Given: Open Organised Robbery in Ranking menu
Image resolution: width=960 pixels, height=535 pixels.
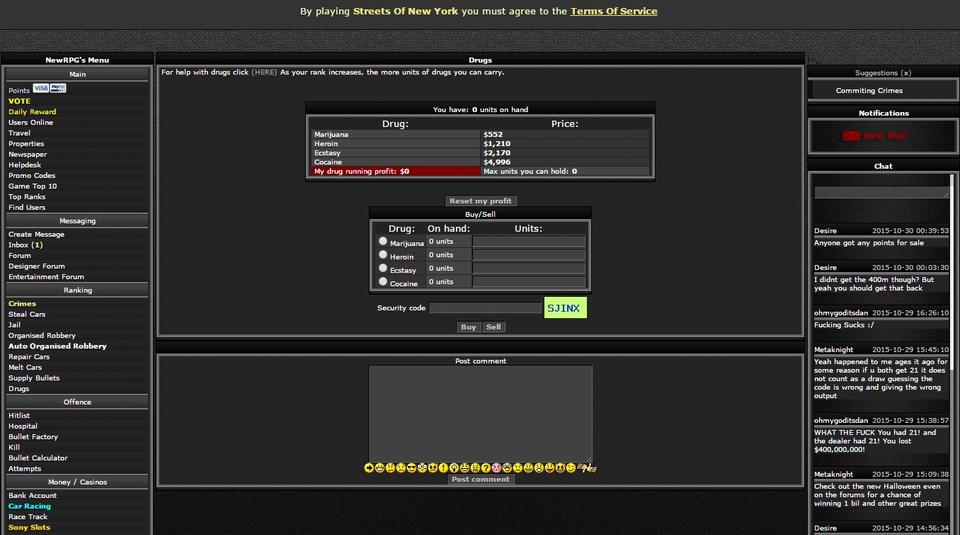Looking at the screenshot, I should click(x=42, y=336).
